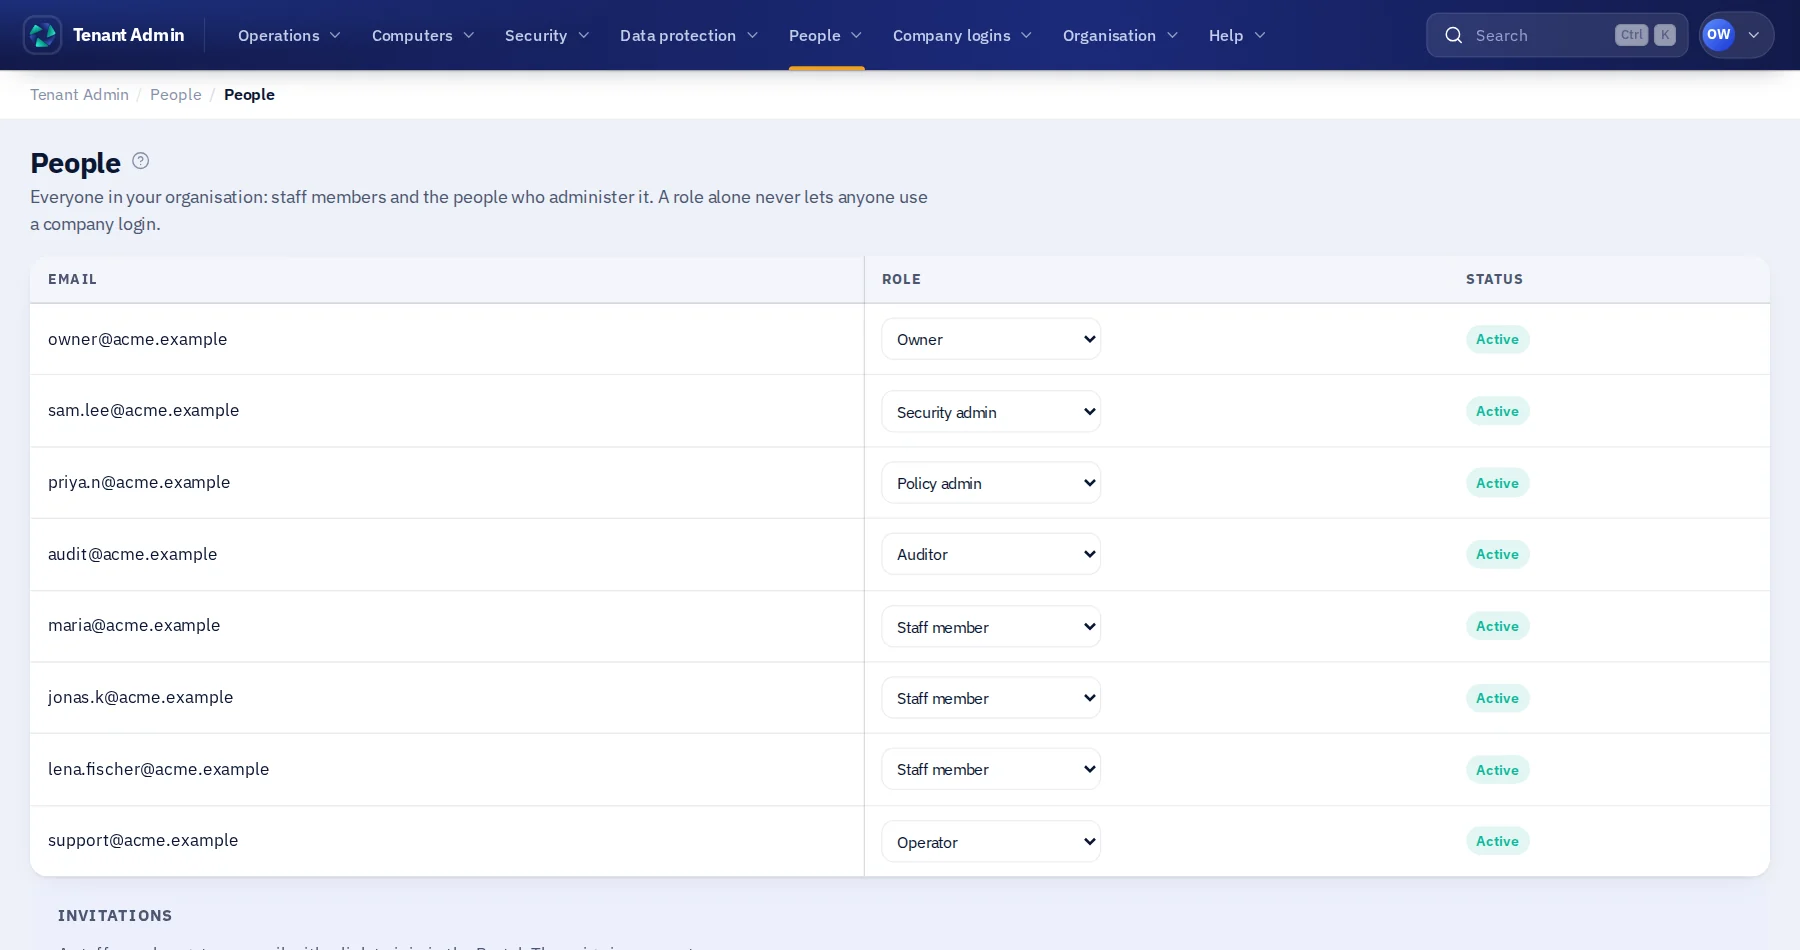
Task: Open the Company logins menu
Action: (x=962, y=35)
